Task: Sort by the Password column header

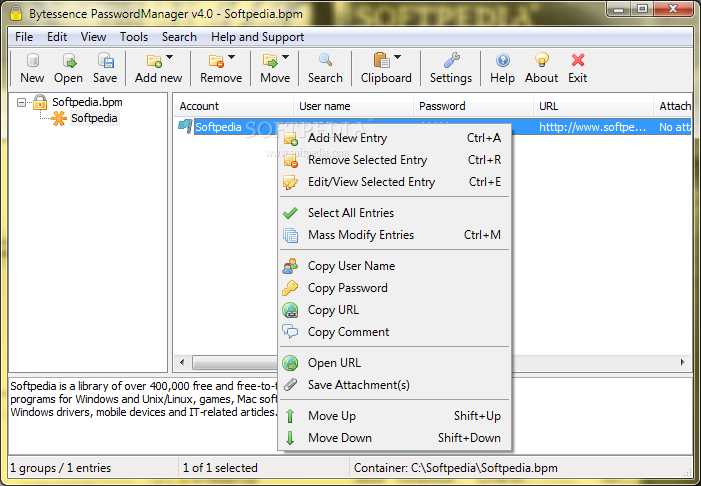Action: pyautogui.click(x=473, y=106)
